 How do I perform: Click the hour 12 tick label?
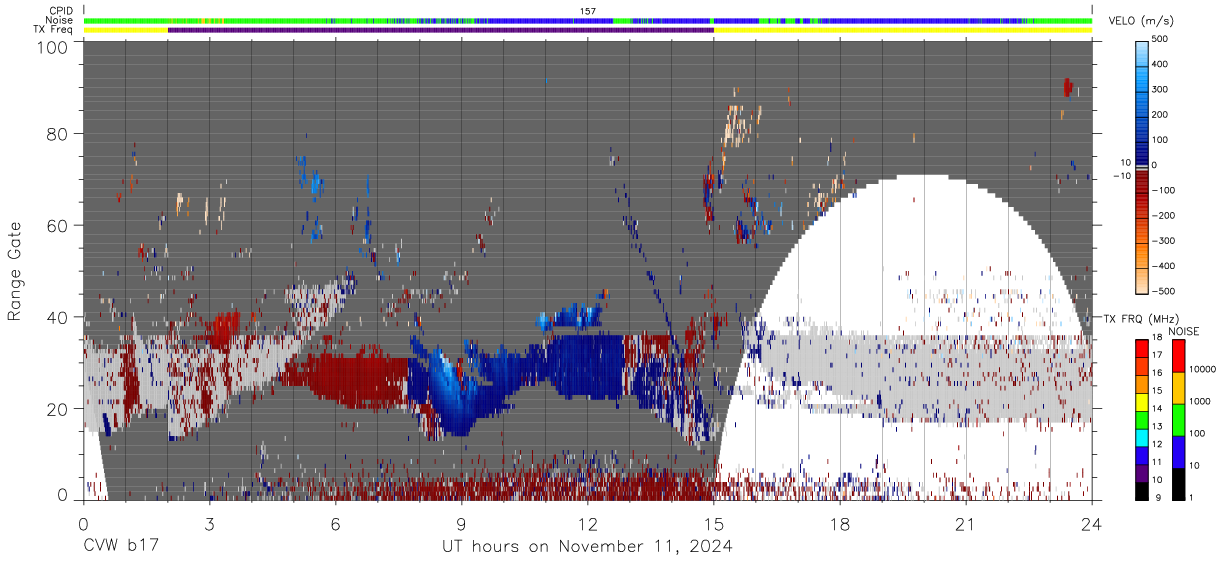[x=587, y=523]
